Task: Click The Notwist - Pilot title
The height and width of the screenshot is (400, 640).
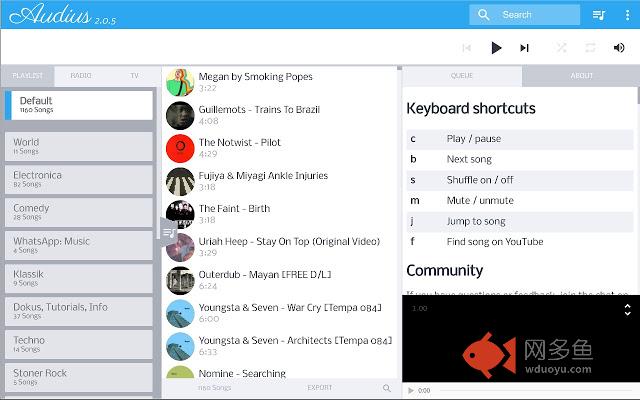Action: click(x=240, y=142)
